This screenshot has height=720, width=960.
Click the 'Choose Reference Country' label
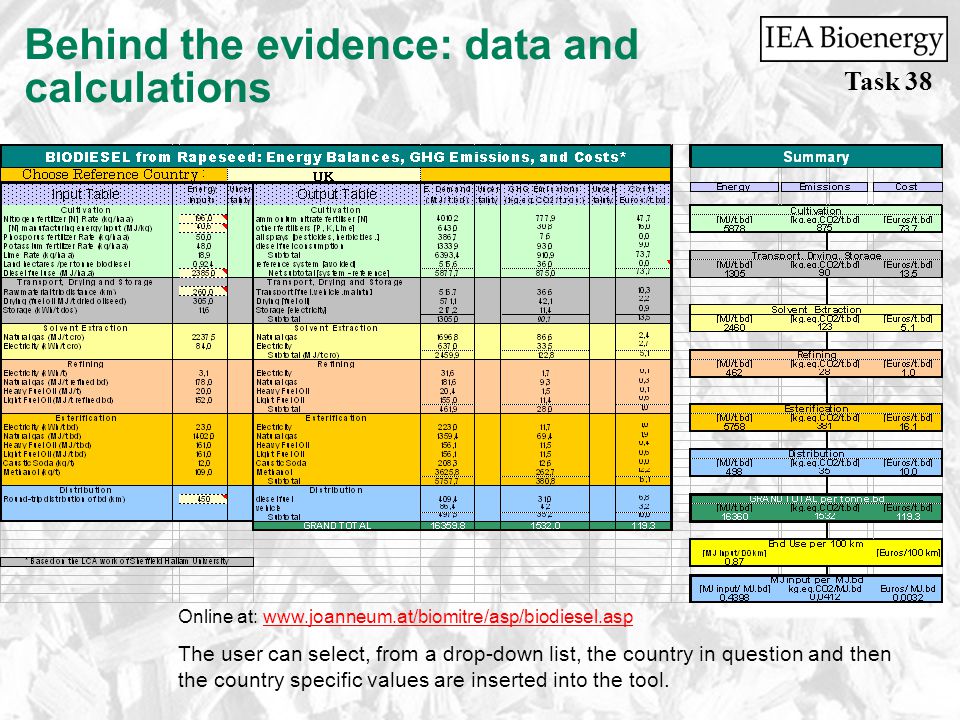tap(113, 174)
